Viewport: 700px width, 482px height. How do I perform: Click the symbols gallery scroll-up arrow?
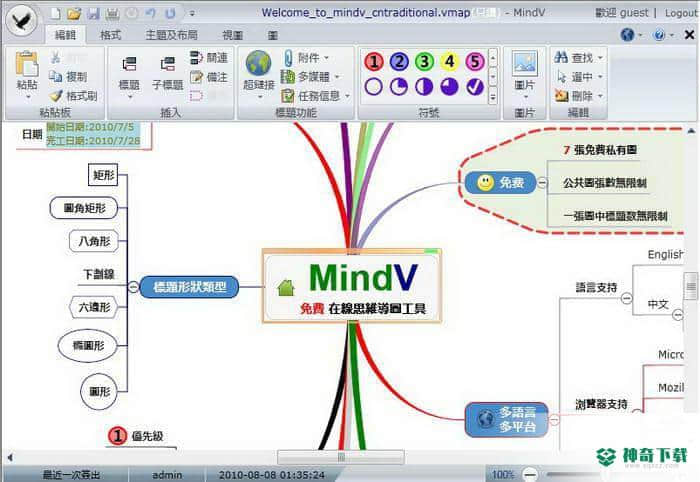click(493, 57)
